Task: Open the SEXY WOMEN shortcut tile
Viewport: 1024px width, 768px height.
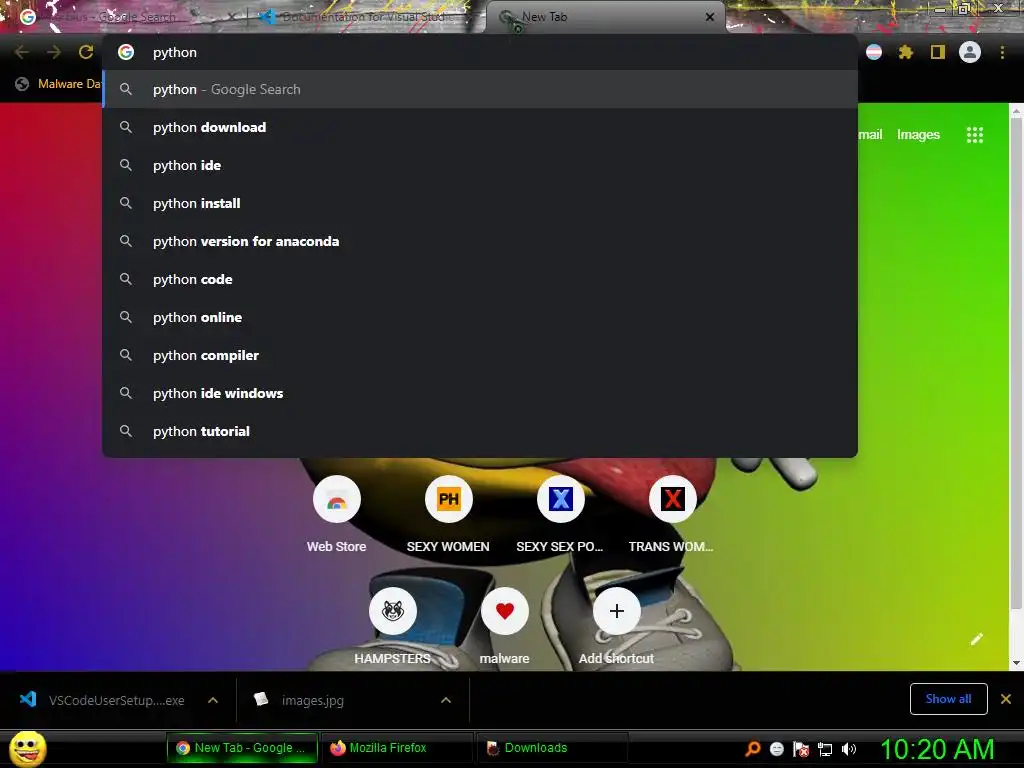Action: [x=448, y=500]
